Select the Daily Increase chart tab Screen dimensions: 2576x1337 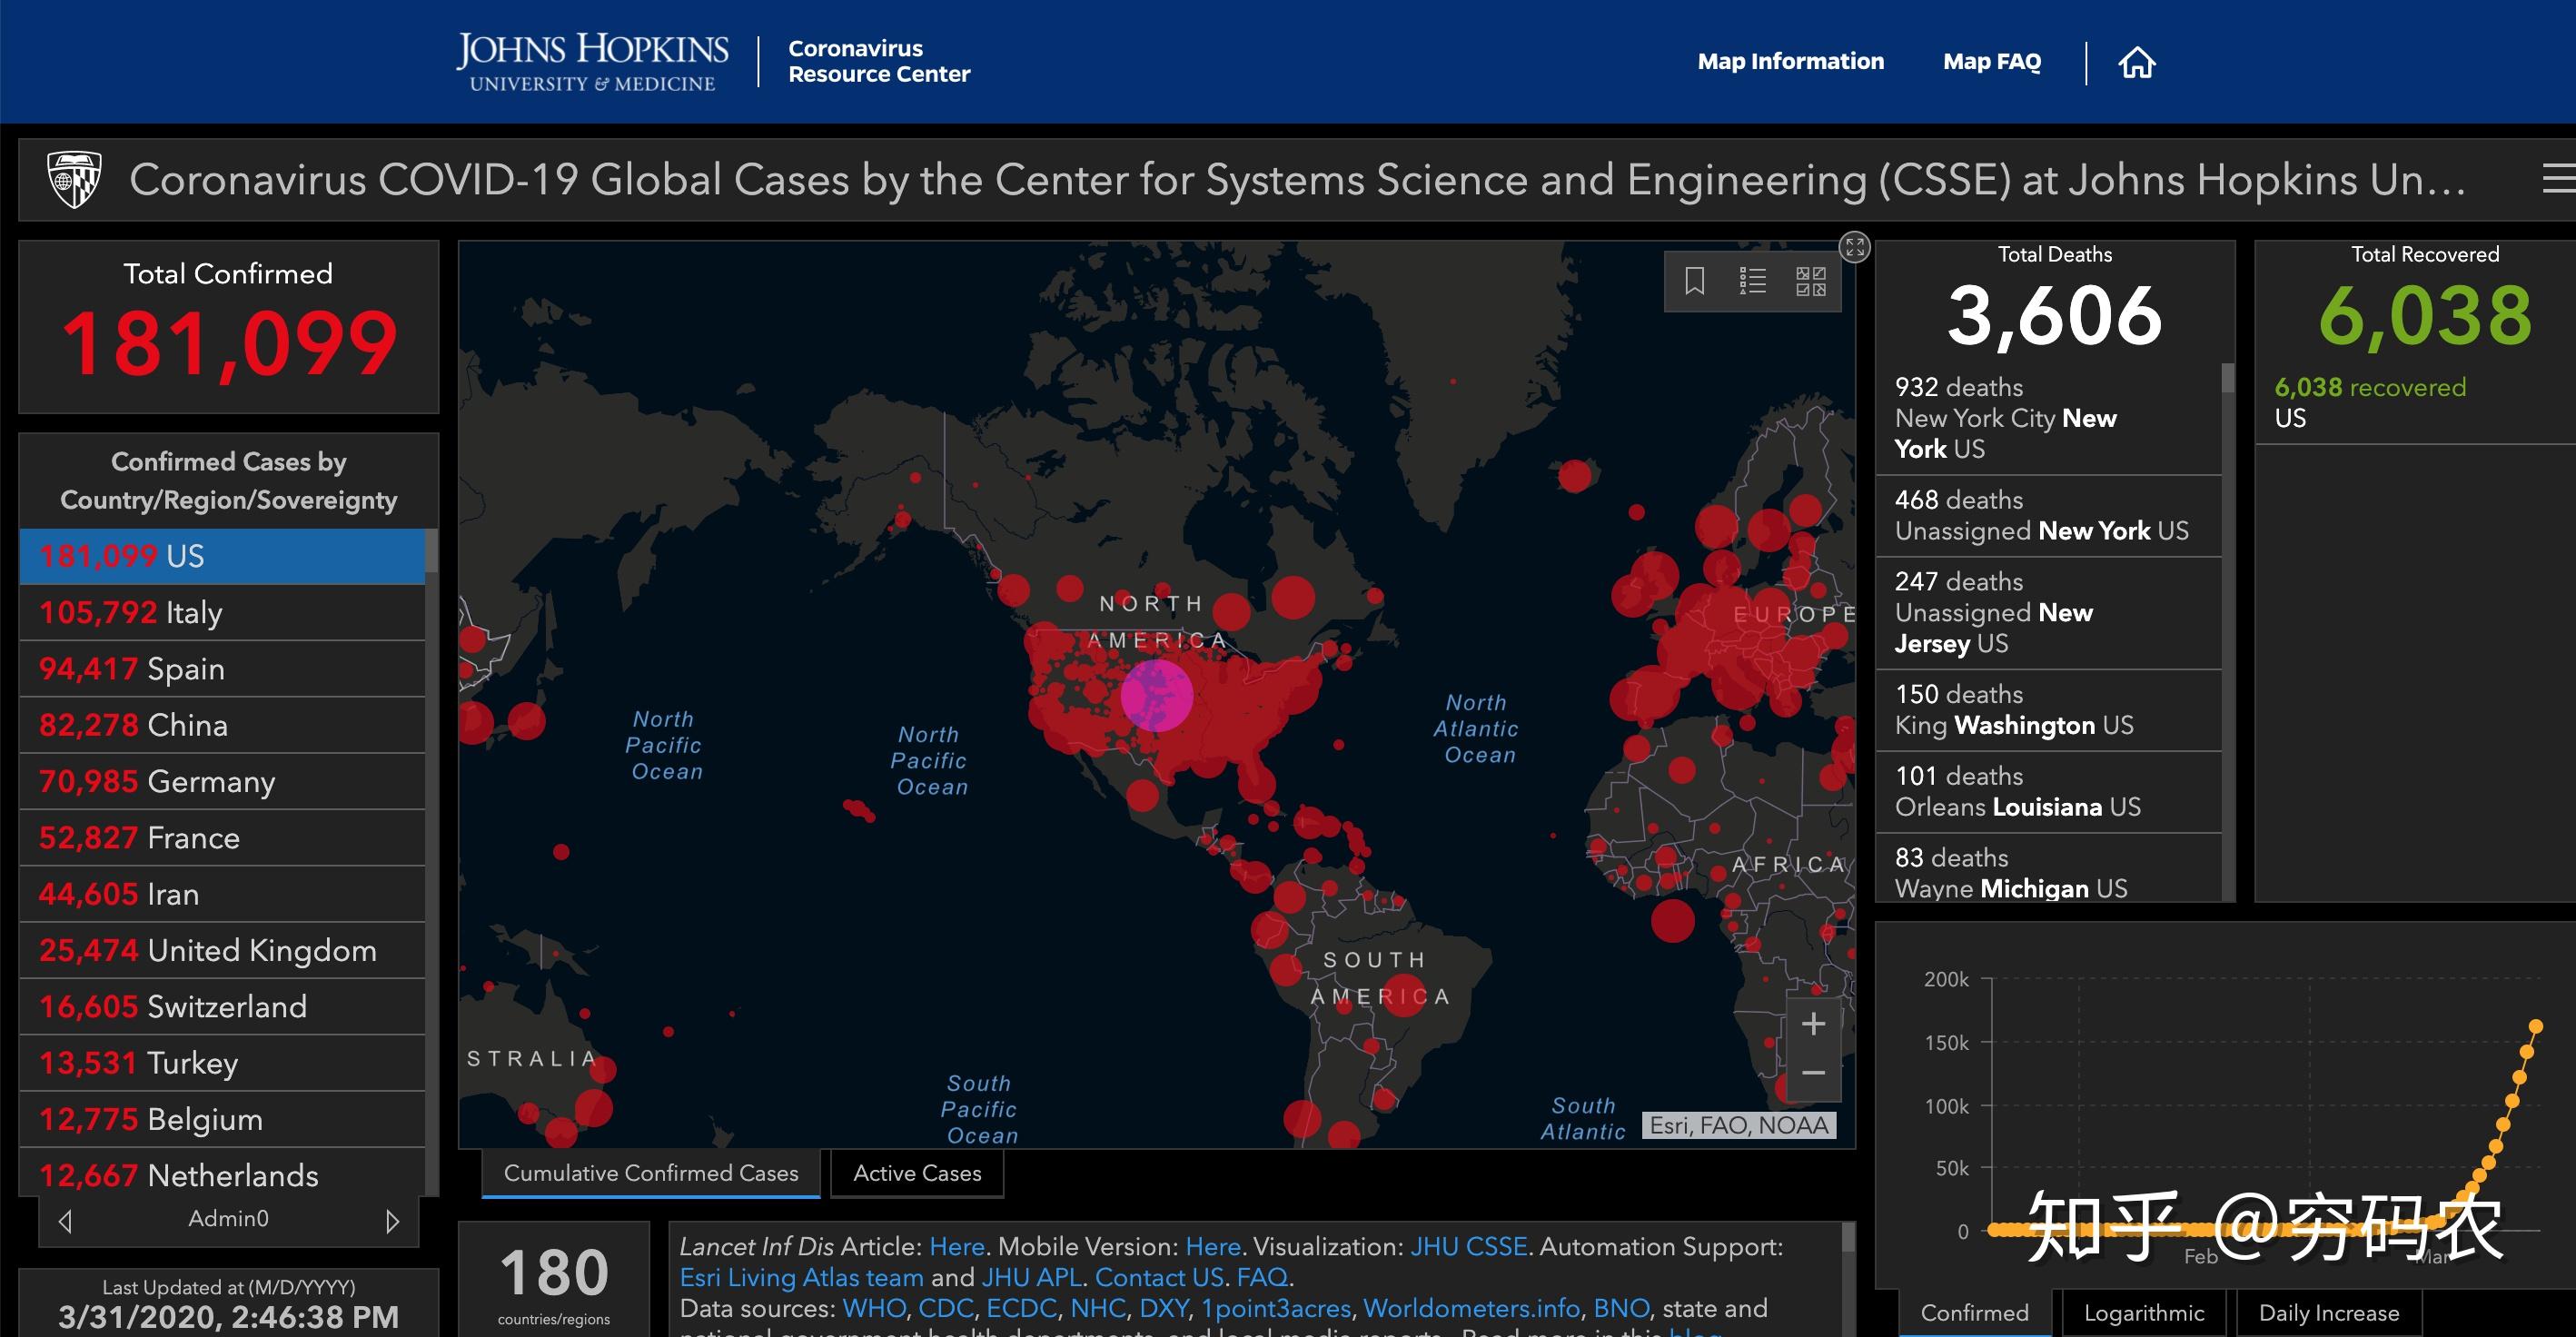coord(2329,1313)
